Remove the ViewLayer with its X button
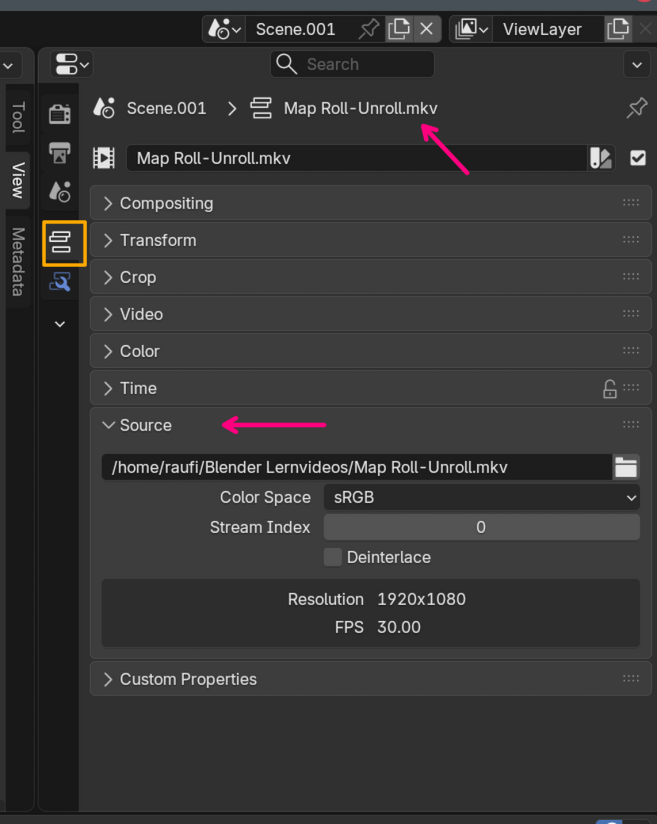The width and height of the screenshot is (657, 824). 644,29
